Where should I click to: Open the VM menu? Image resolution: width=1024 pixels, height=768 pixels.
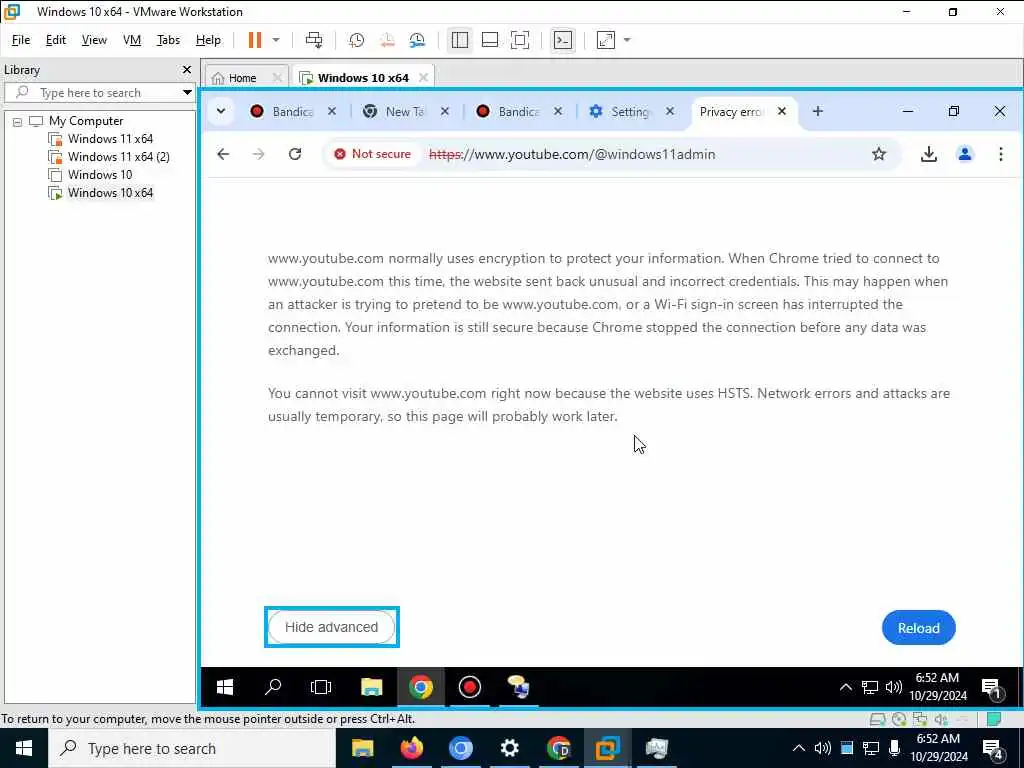click(132, 40)
